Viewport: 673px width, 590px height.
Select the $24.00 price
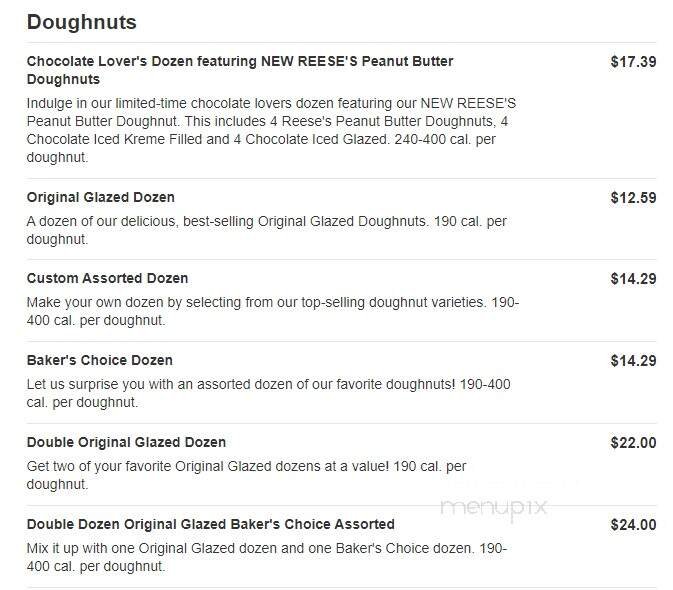[x=633, y=525]
